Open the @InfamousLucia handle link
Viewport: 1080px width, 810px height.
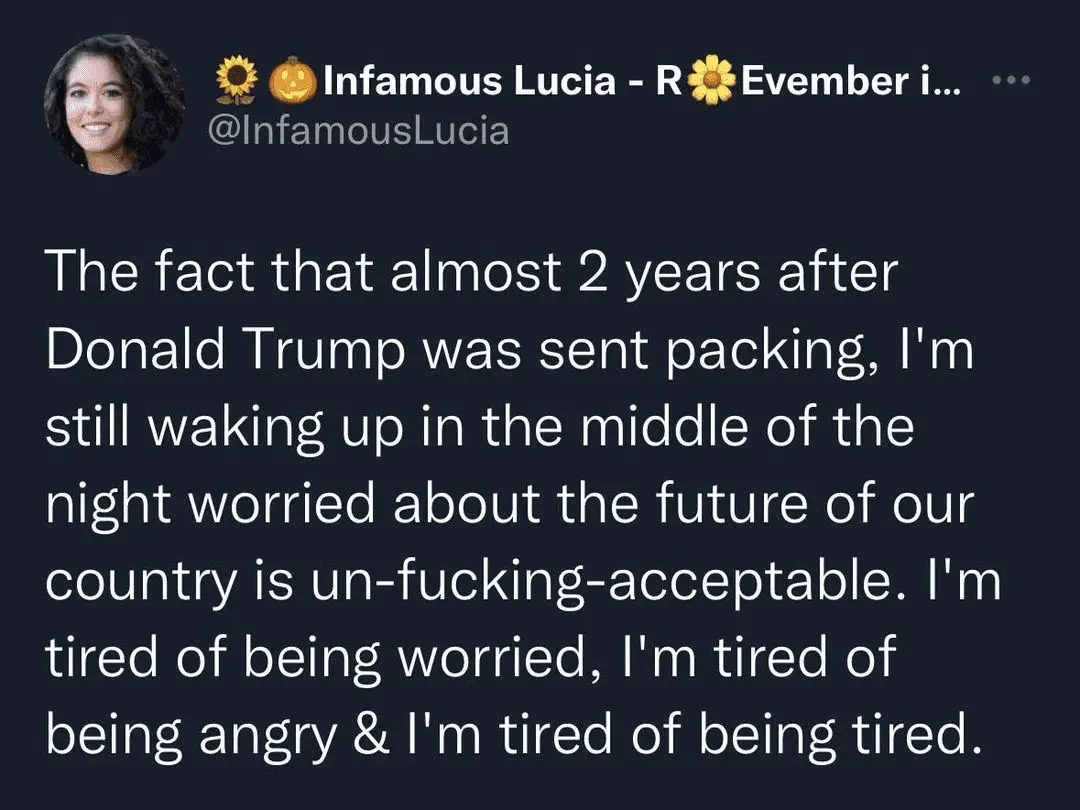[x=356, y=130]
